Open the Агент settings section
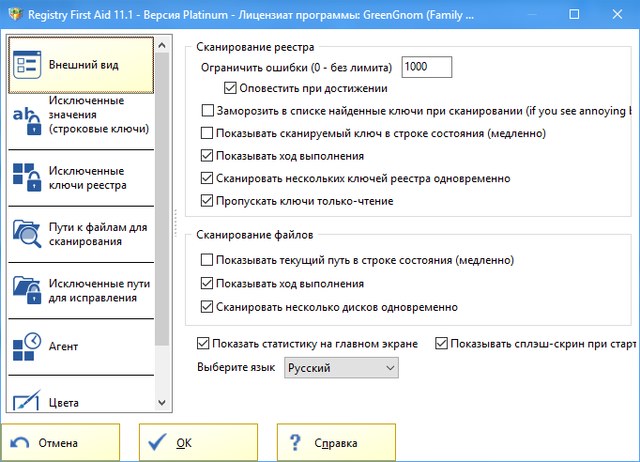 click(x=63, y=347)
